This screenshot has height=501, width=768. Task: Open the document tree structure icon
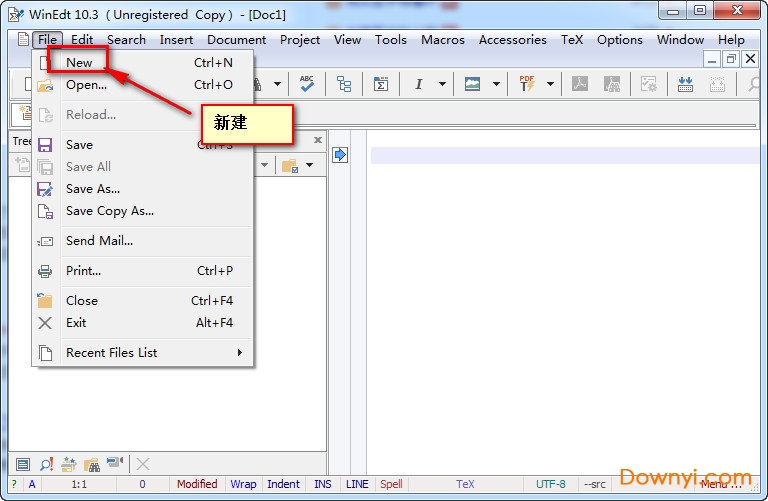(x=344, y=84)
